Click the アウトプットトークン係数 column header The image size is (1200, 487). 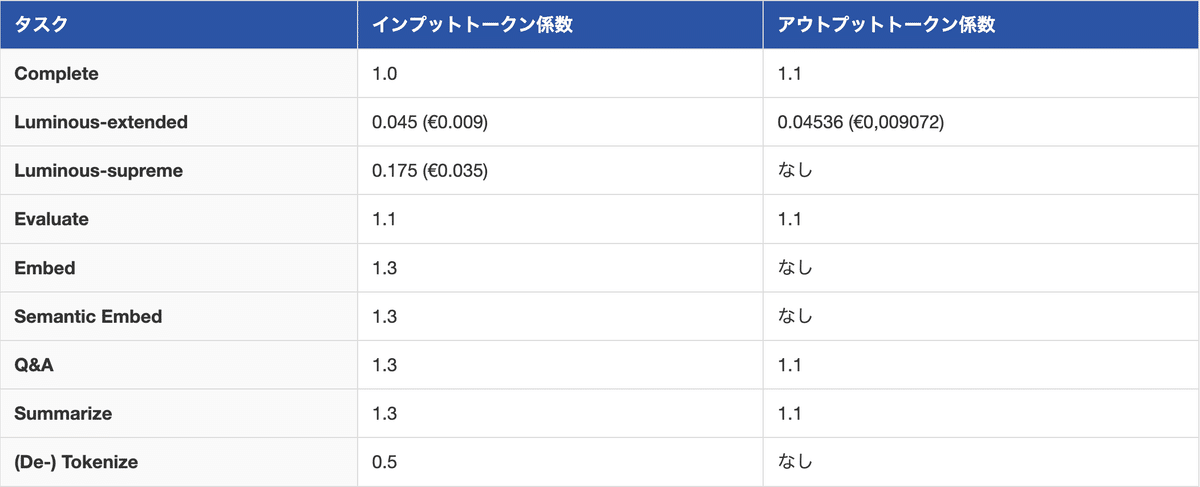[x=886, y=25]
